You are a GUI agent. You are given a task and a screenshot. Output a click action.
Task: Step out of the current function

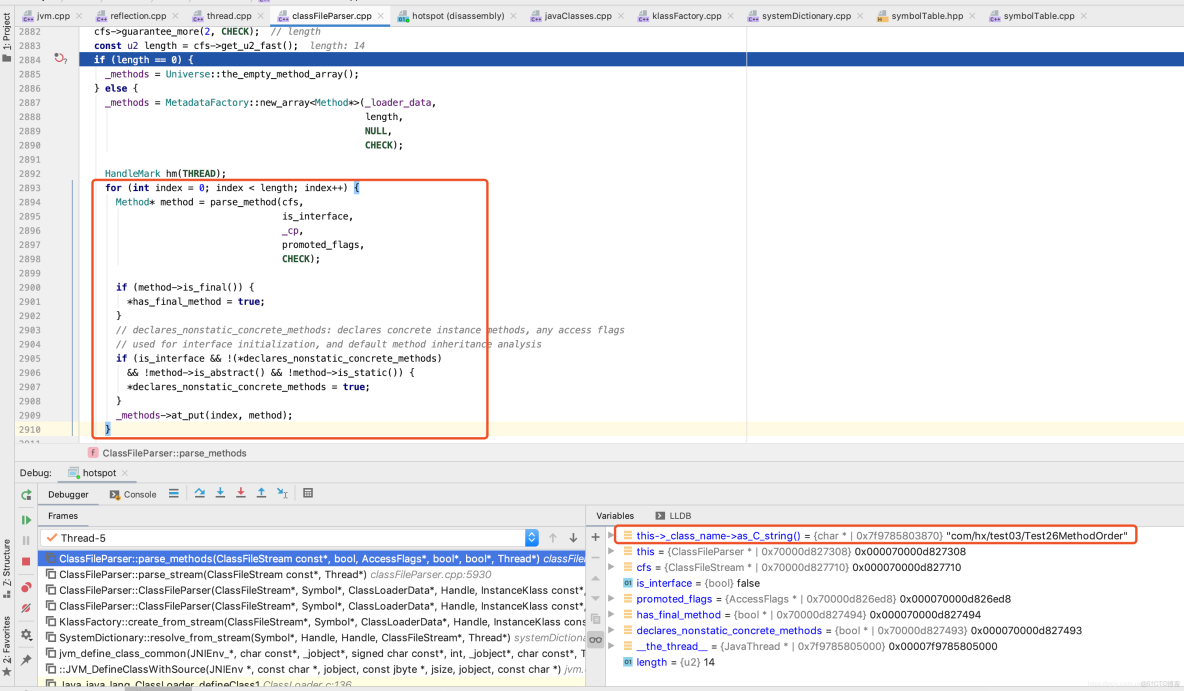(x=262, y=493)
